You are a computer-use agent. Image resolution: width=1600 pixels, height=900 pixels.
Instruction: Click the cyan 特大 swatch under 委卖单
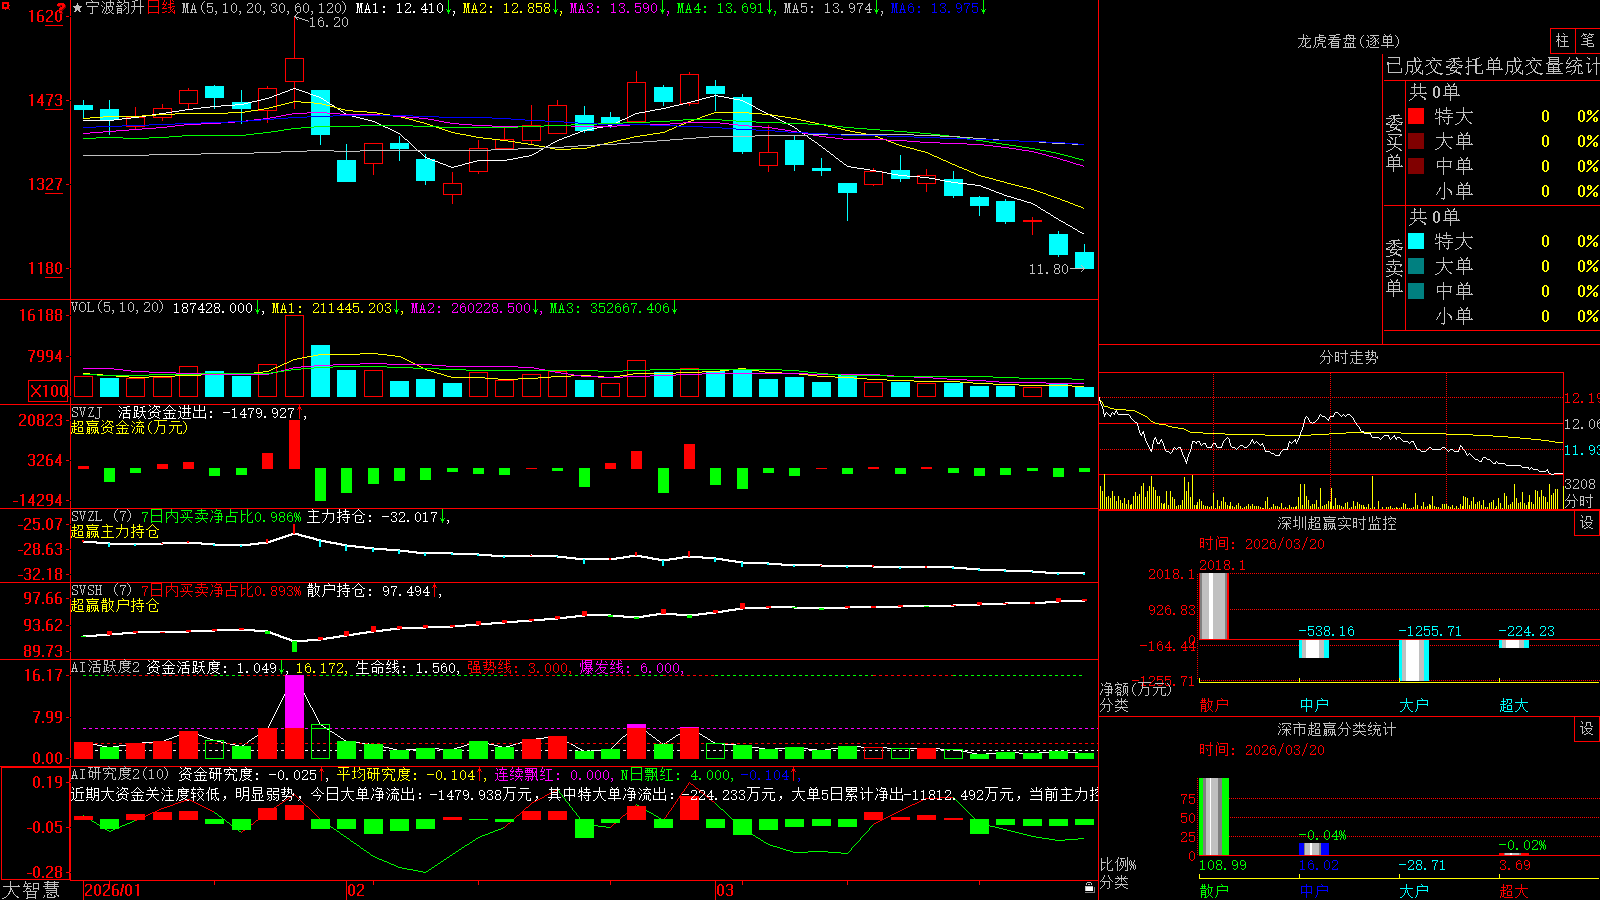pyautogui.click(x=1416, y=241)
